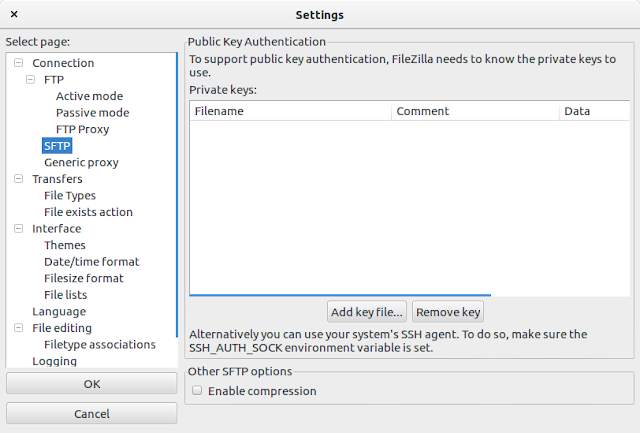Close the Settings window

[x=14, y=14]
